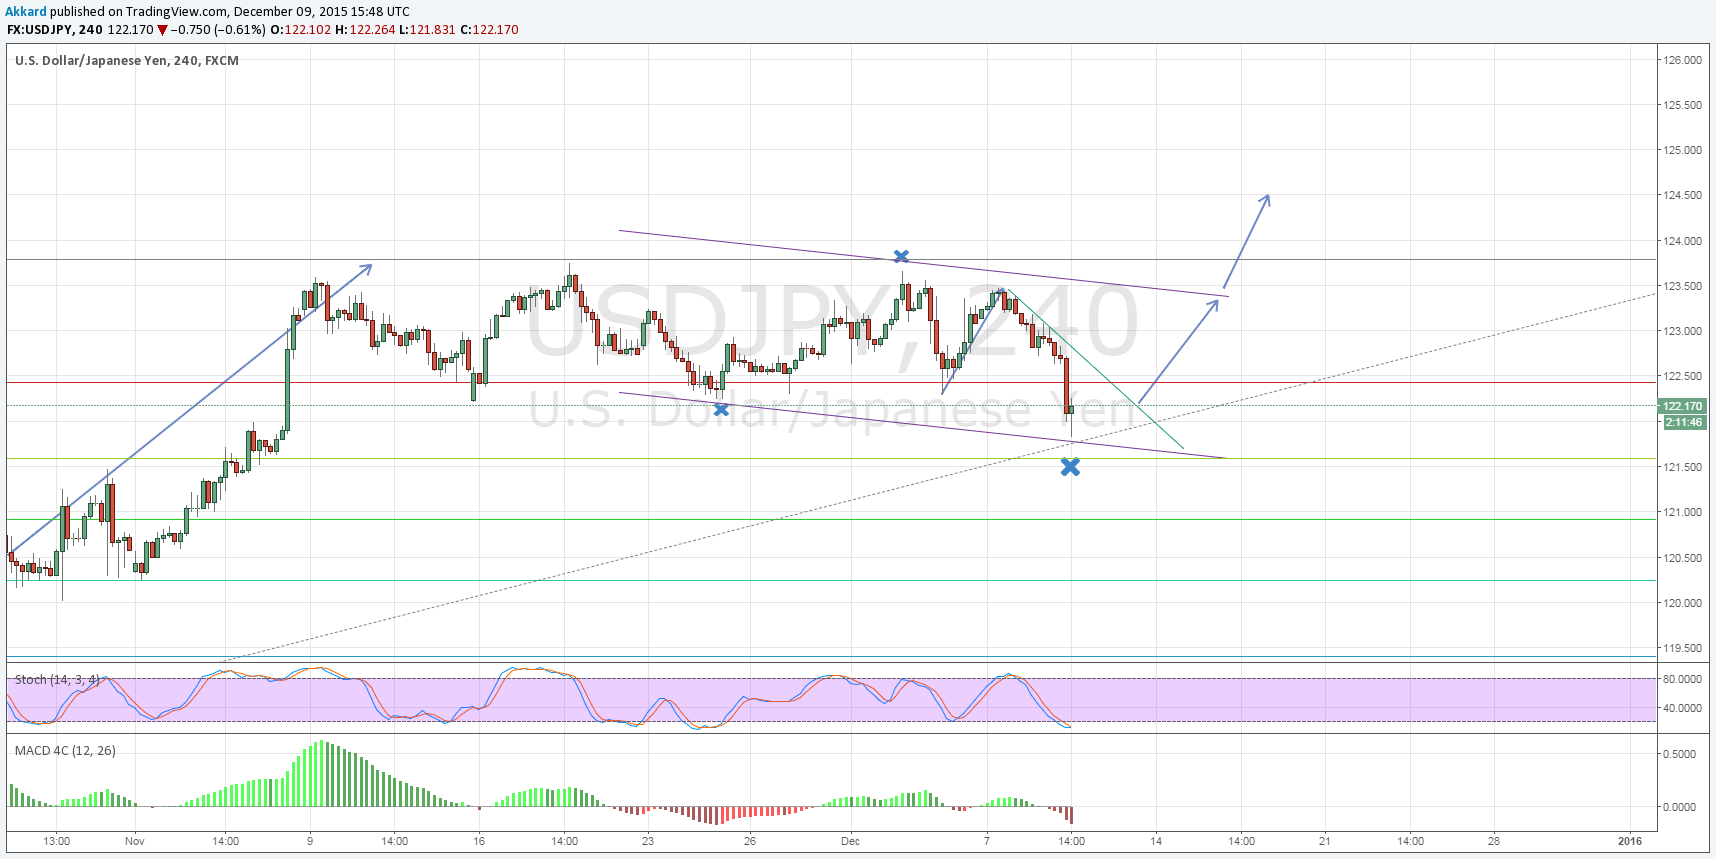Click the percent change value (-0.61%)
Image resolution: width=1716 pixels, height=859 pixels.
(240, 30)
